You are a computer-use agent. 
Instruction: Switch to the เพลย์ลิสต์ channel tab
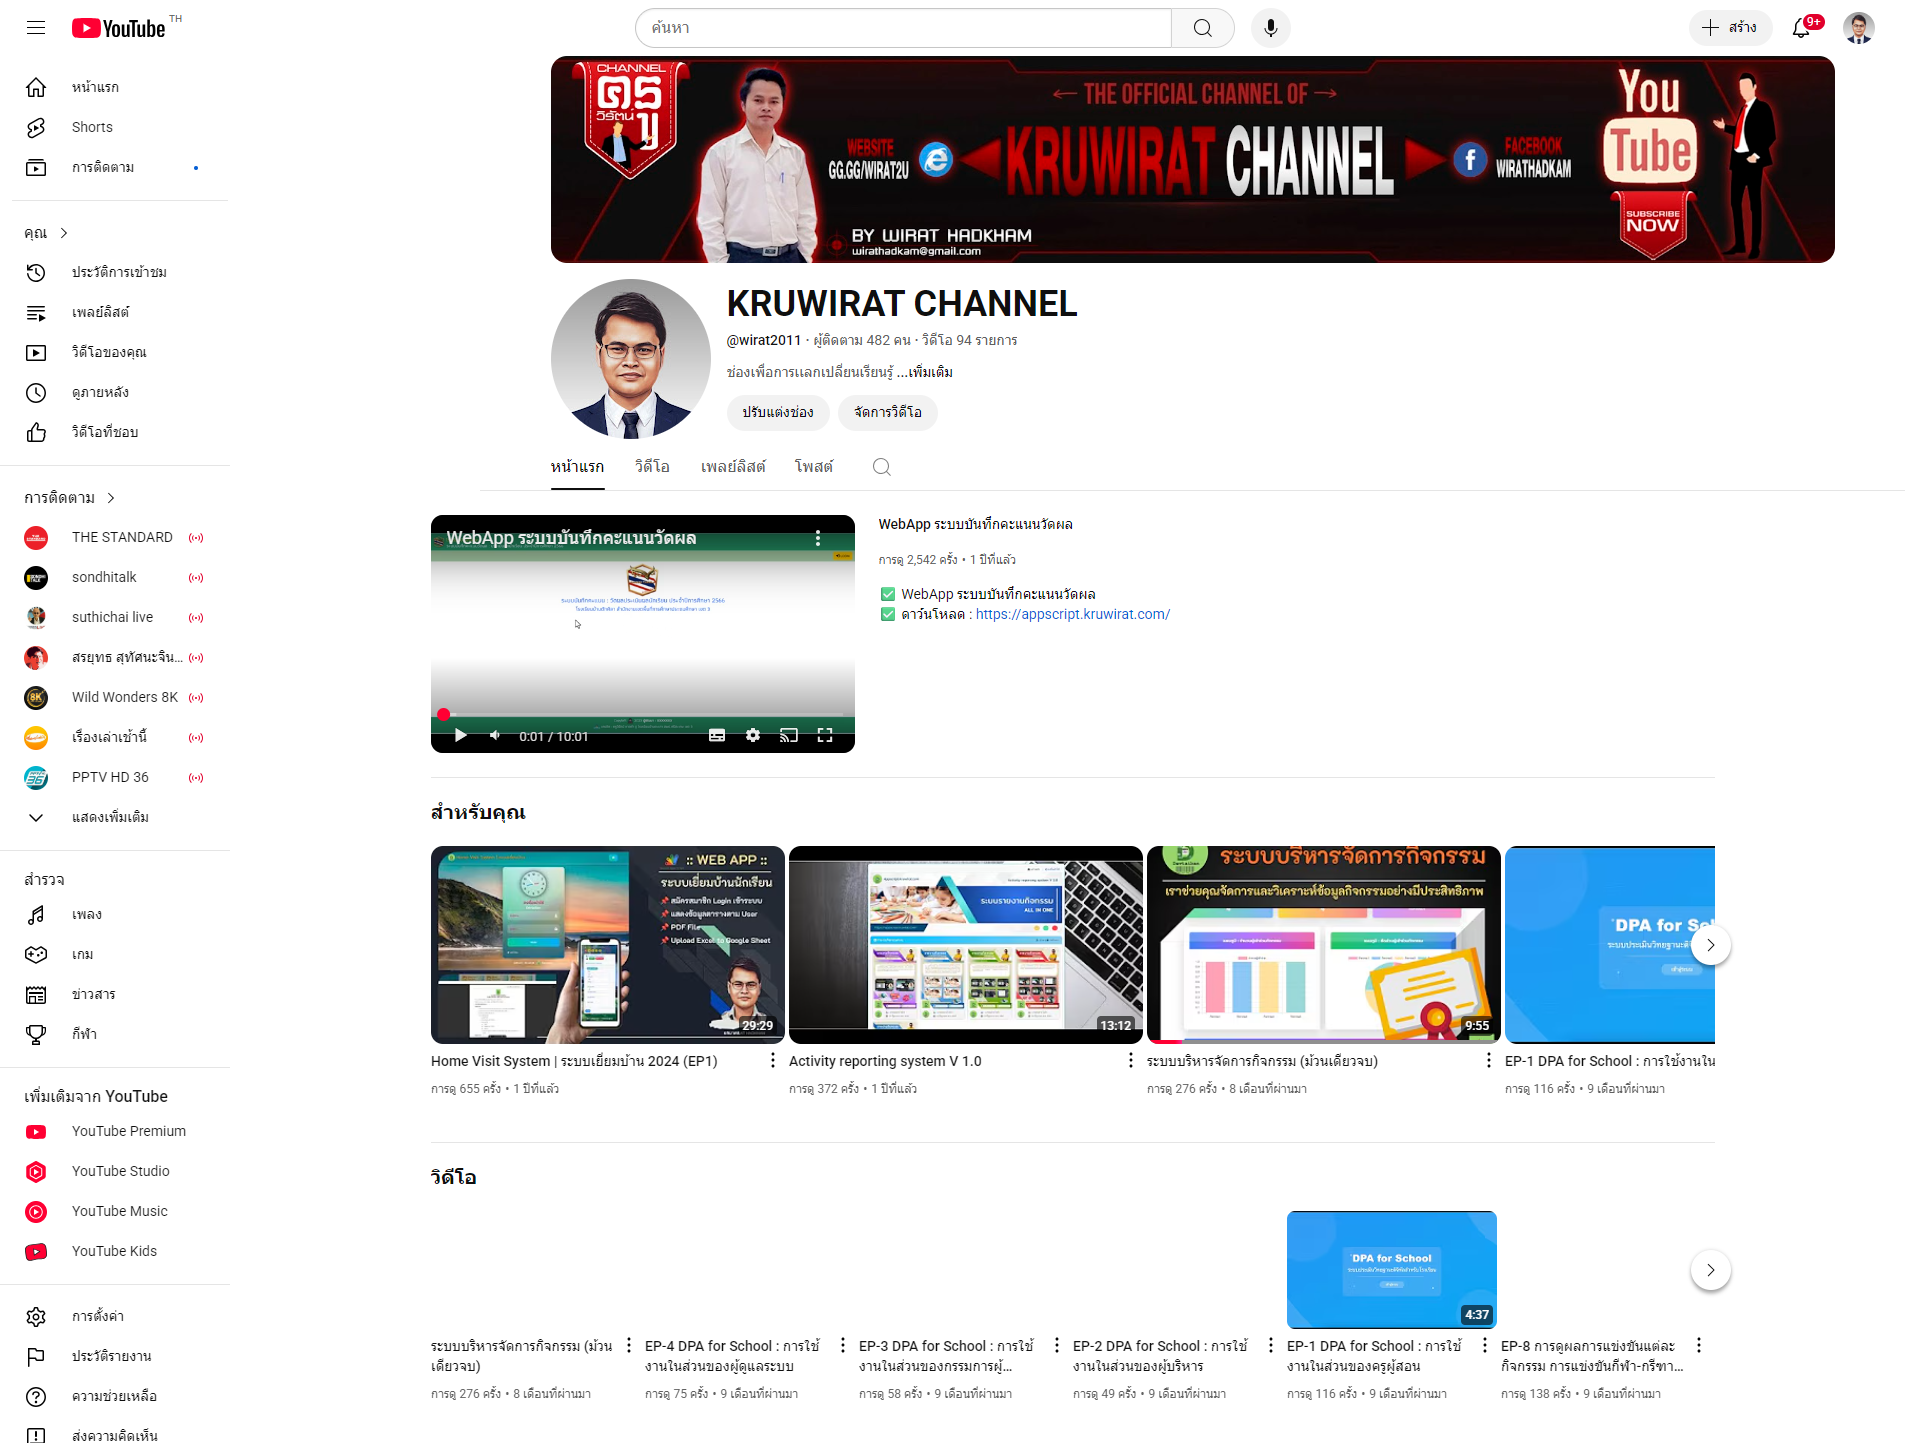[x=733, y=467]
